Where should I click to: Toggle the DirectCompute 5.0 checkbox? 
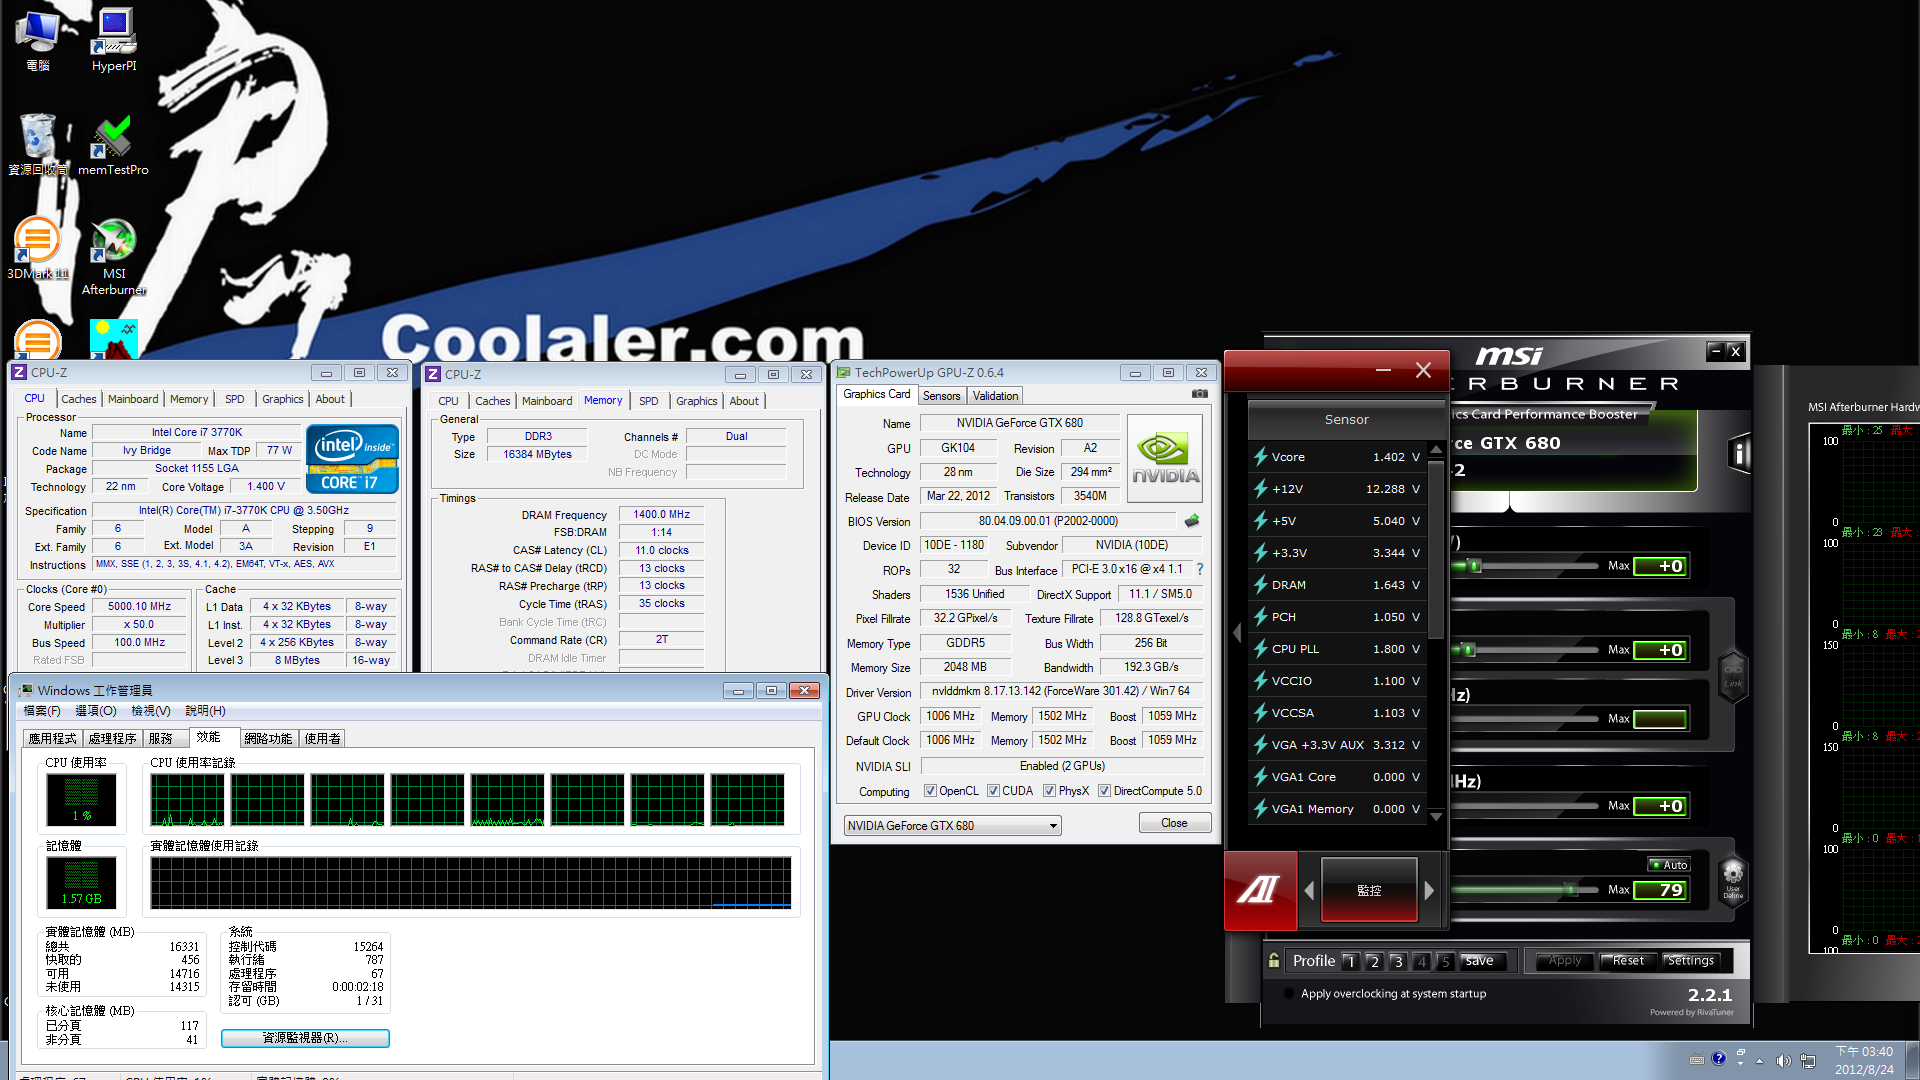[x=1104, y=791]
